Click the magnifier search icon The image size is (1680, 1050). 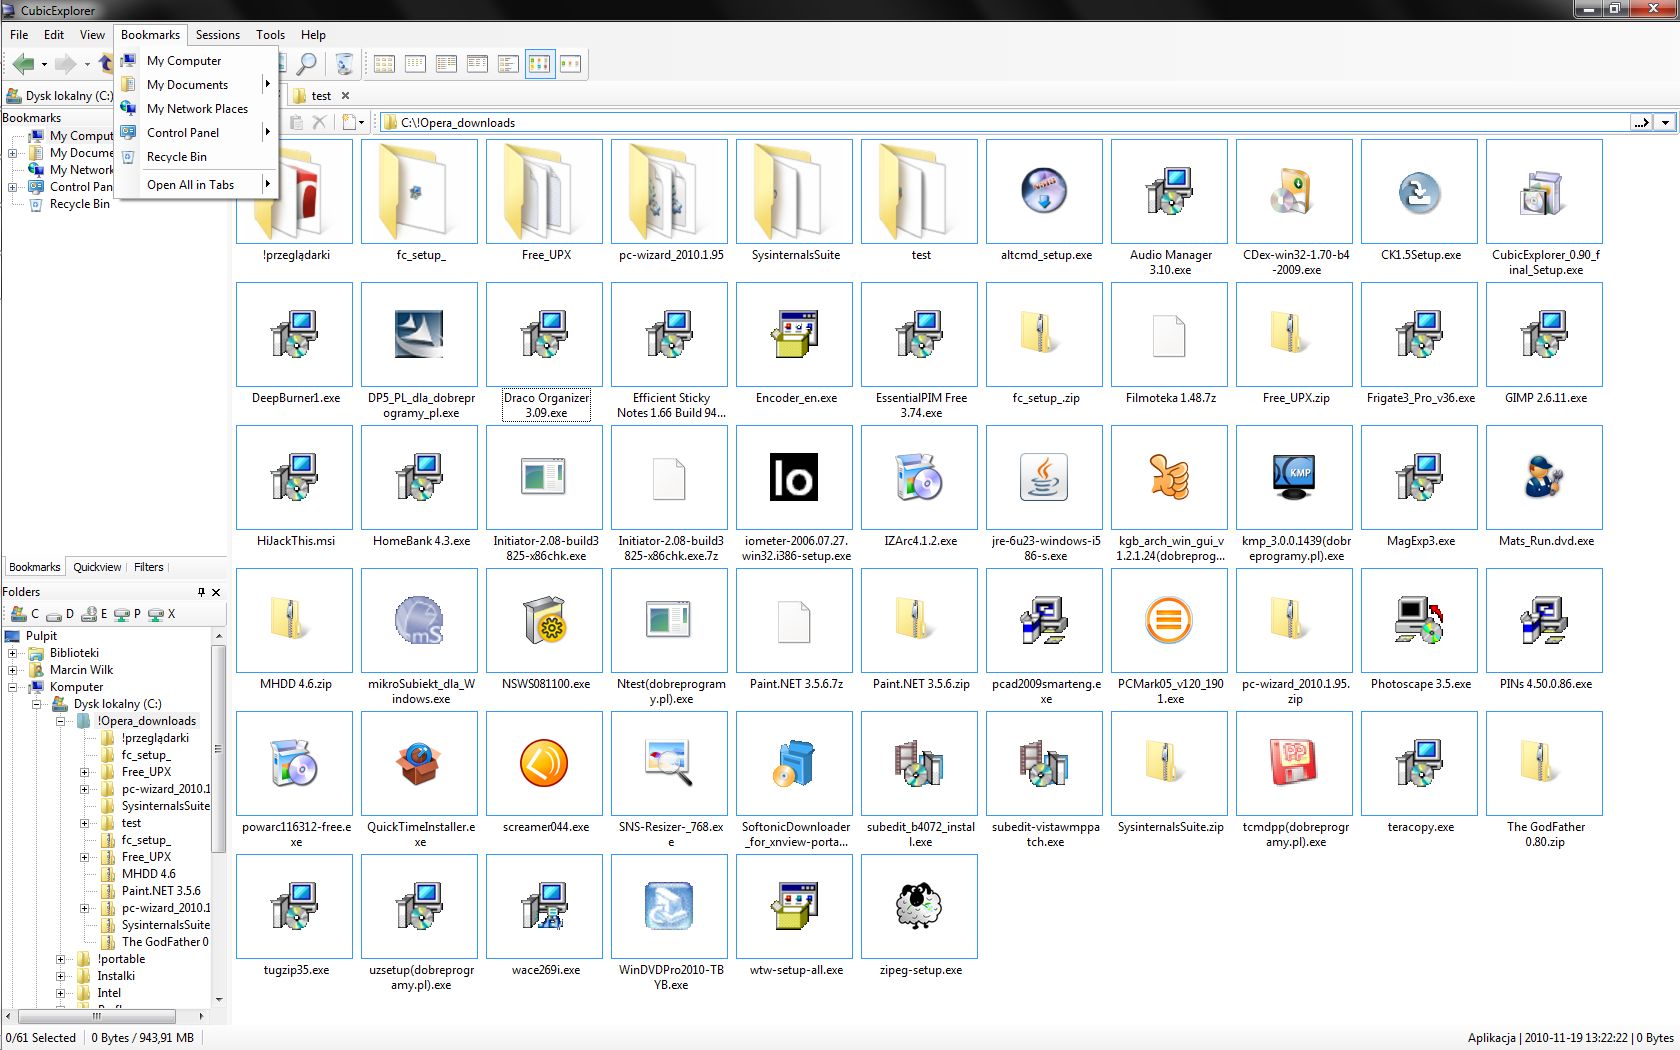(307, 64)
